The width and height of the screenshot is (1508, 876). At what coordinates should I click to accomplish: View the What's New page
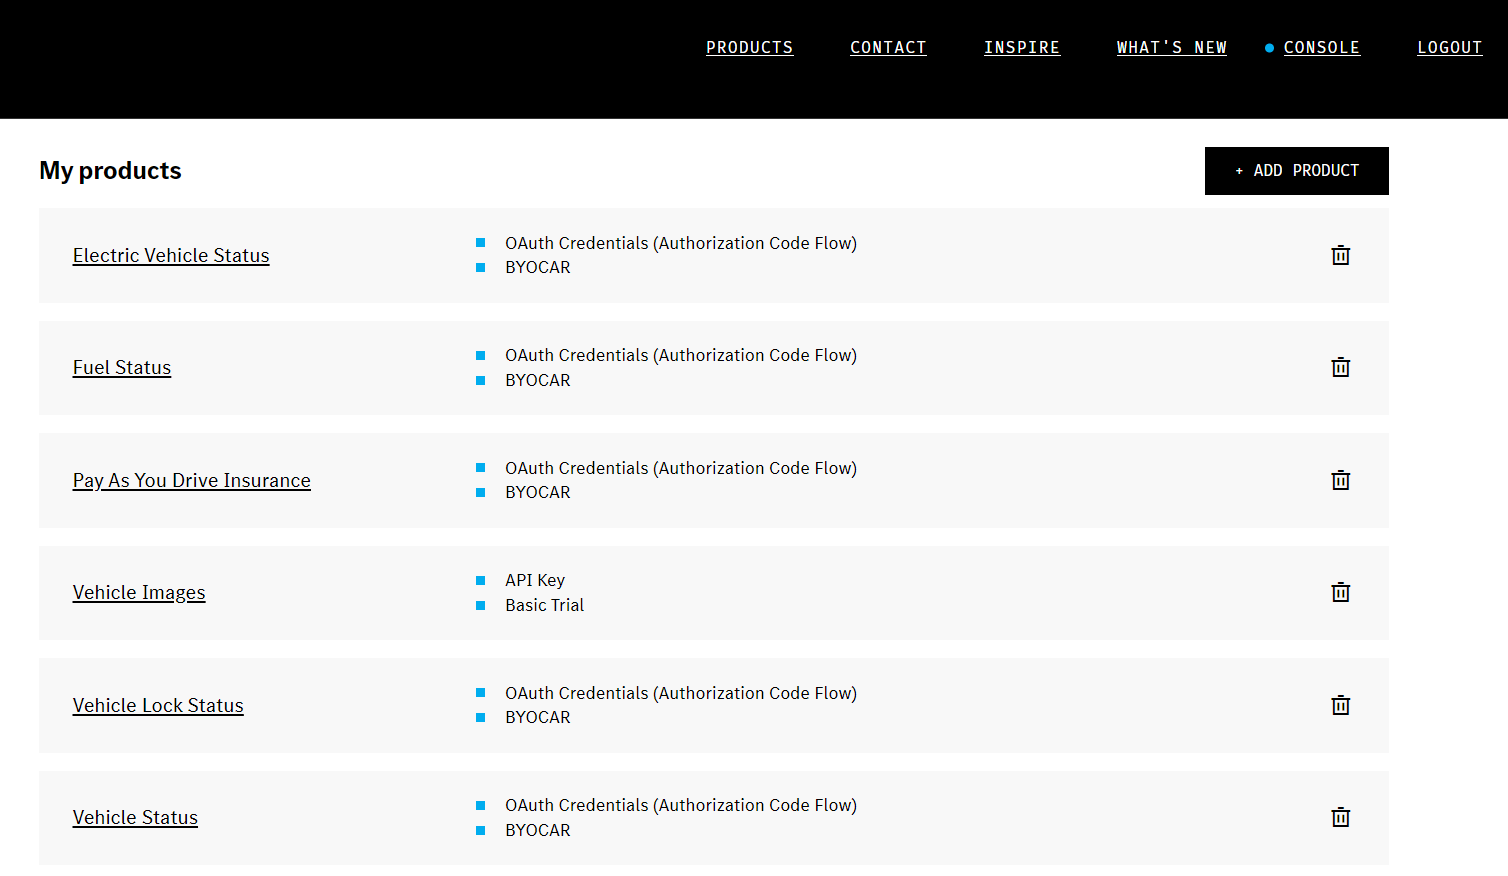pos(1171,47)
